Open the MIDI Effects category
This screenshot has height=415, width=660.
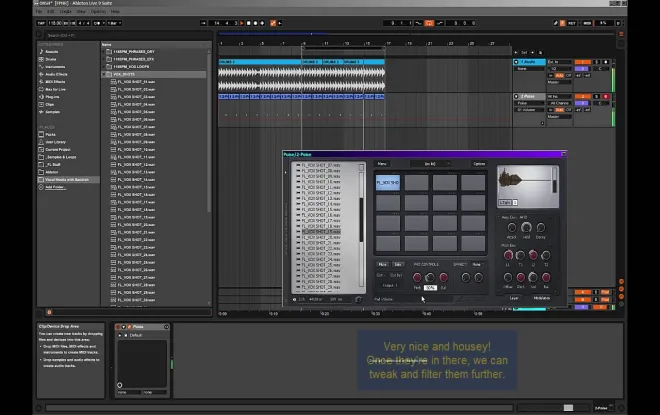(55, 82)
